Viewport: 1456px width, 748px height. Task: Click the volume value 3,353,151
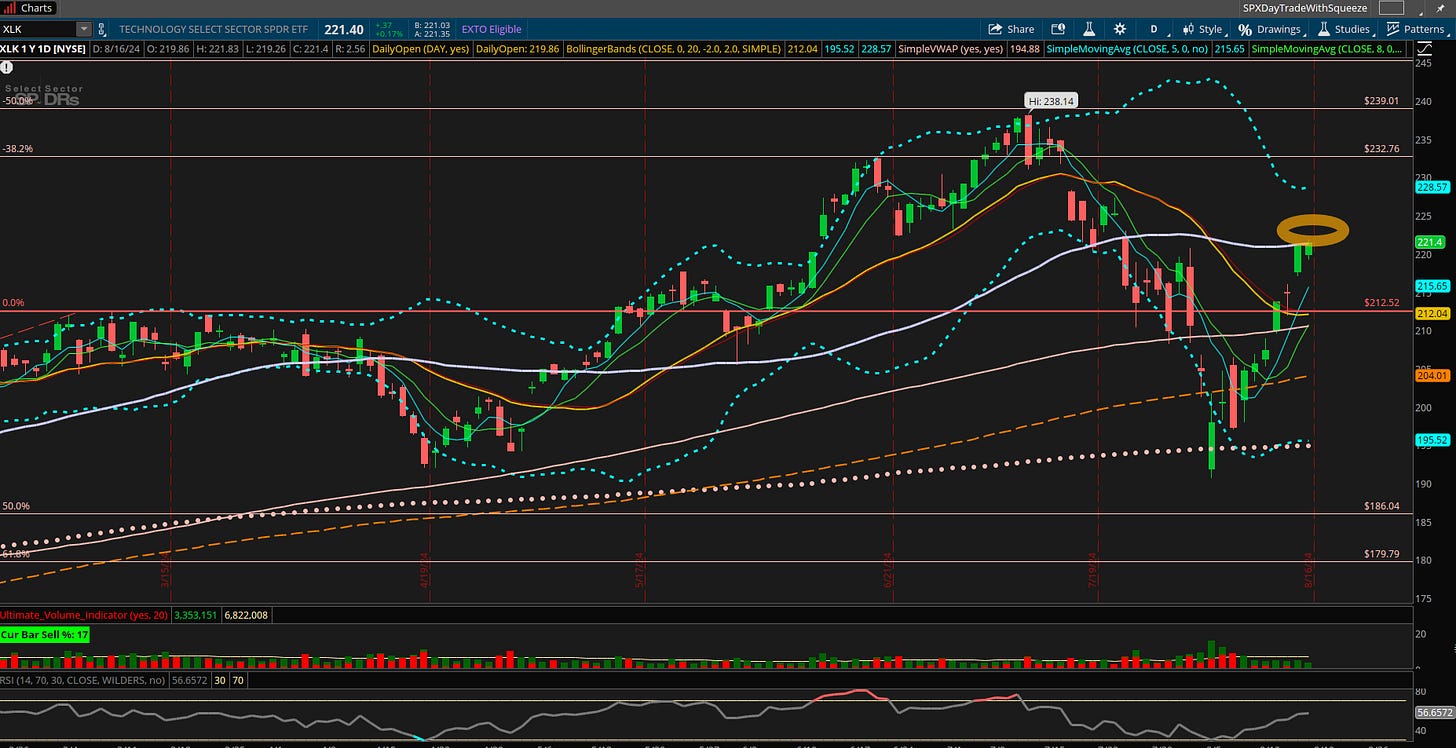(196, 615)
